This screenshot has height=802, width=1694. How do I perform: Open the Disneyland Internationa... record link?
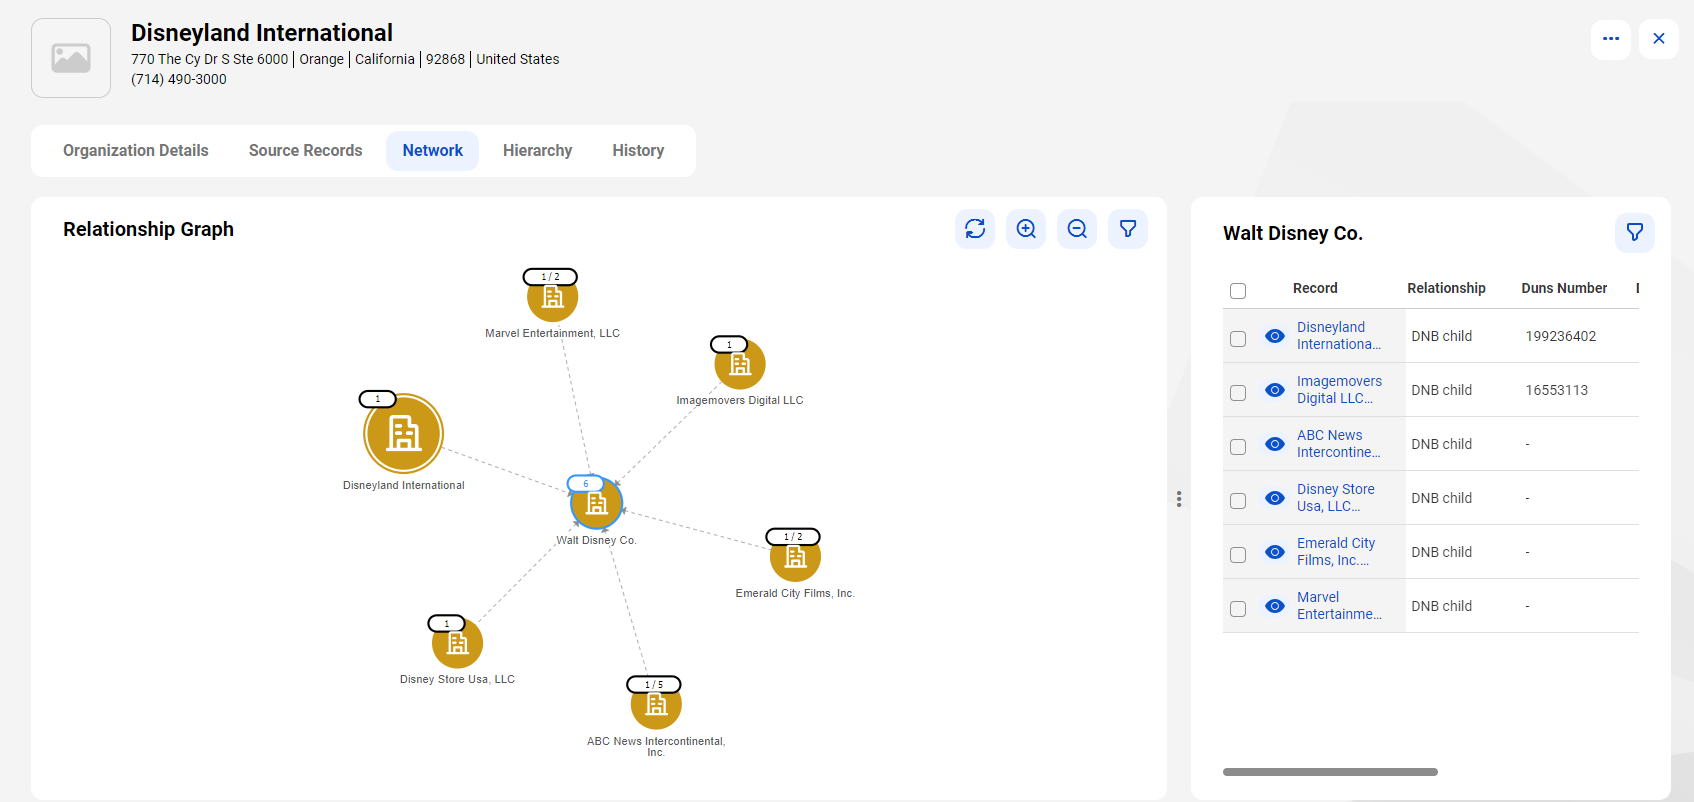click(x=1339, y=336)
